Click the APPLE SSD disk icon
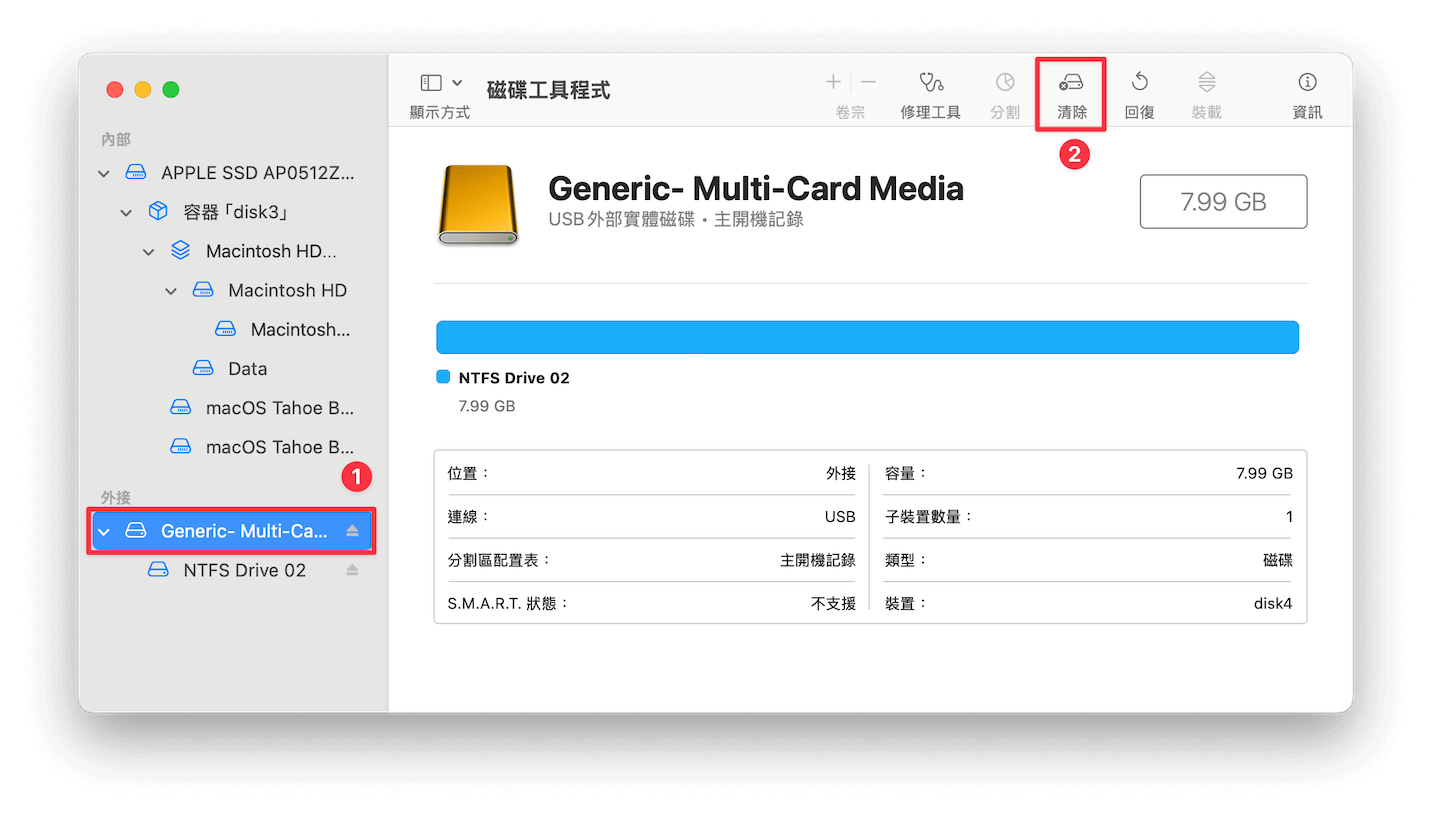The height and width of the screenshot is (816, 1431). 135,173
